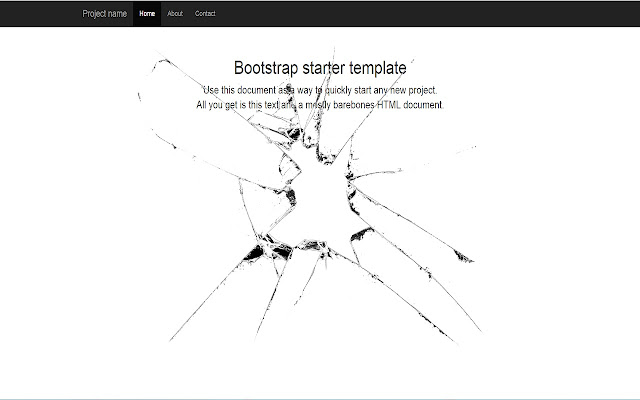The image size is (640, 400).
Task: Click the word starter in the heading
Action: coord(324,68)
